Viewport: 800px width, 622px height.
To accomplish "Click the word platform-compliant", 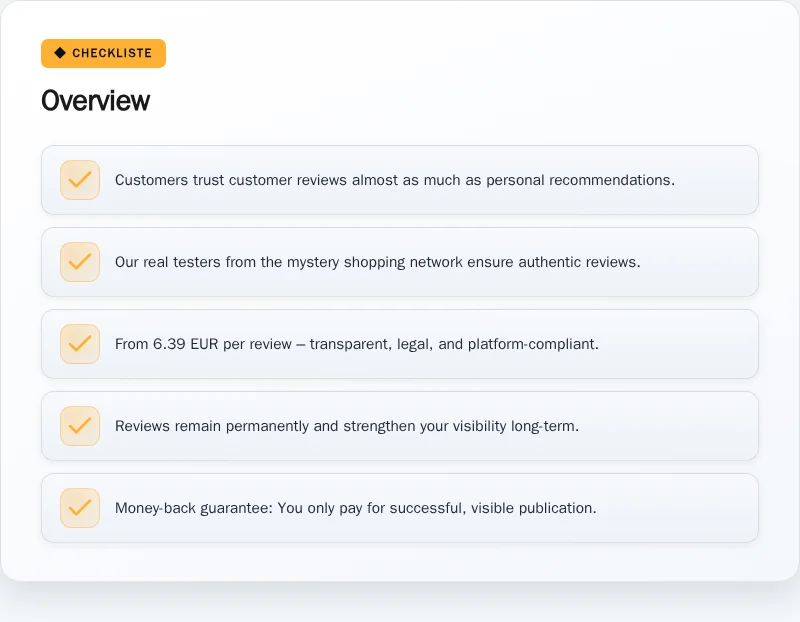I will pyautogui.click(x=533, y=344).
